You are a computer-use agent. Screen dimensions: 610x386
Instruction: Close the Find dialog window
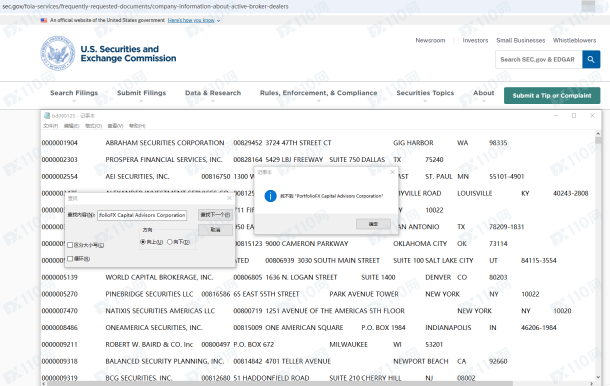tap(229, 198)
